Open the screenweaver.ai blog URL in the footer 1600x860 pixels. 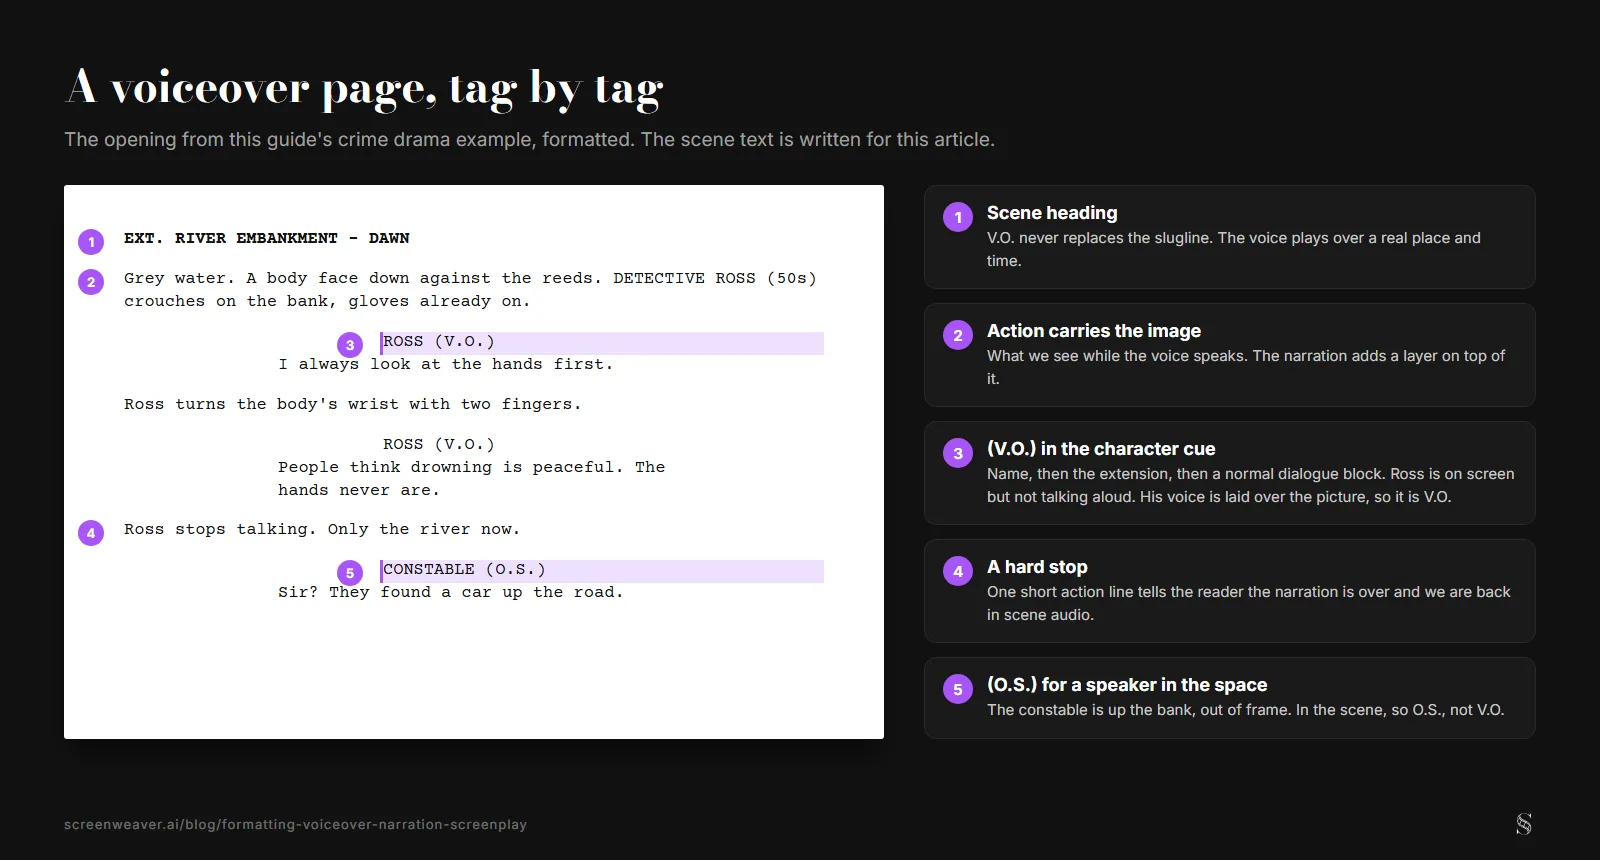(295, 825)
